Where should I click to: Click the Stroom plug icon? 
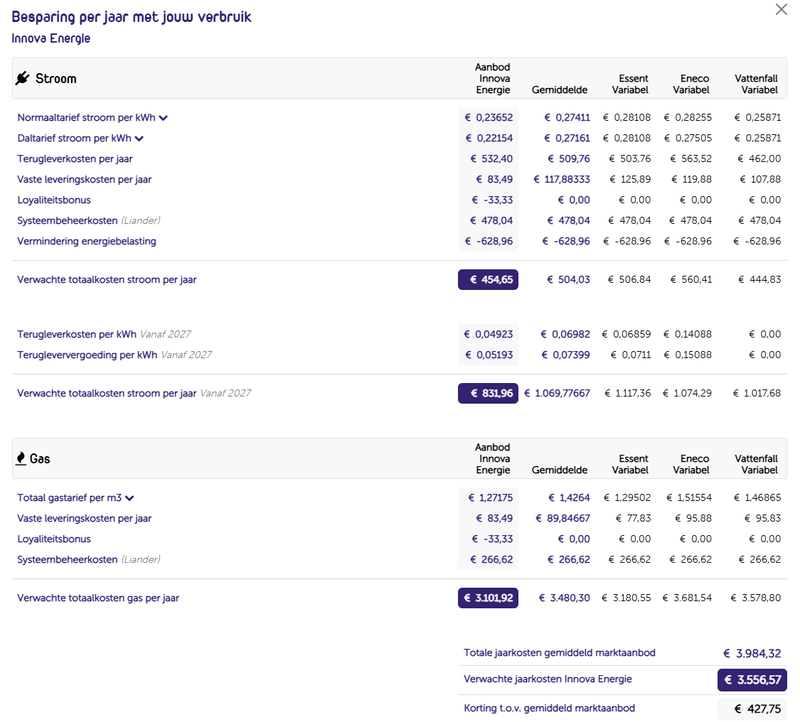pyautogui.click(x=22, y=78)
